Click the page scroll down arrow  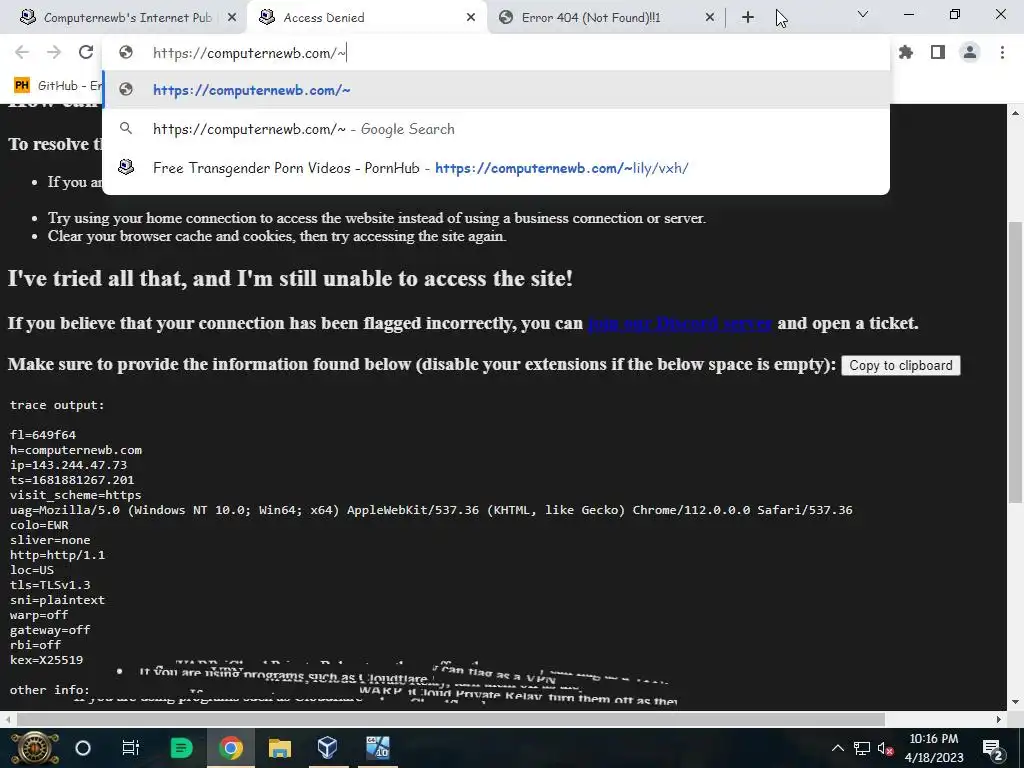pos(1016,702)
